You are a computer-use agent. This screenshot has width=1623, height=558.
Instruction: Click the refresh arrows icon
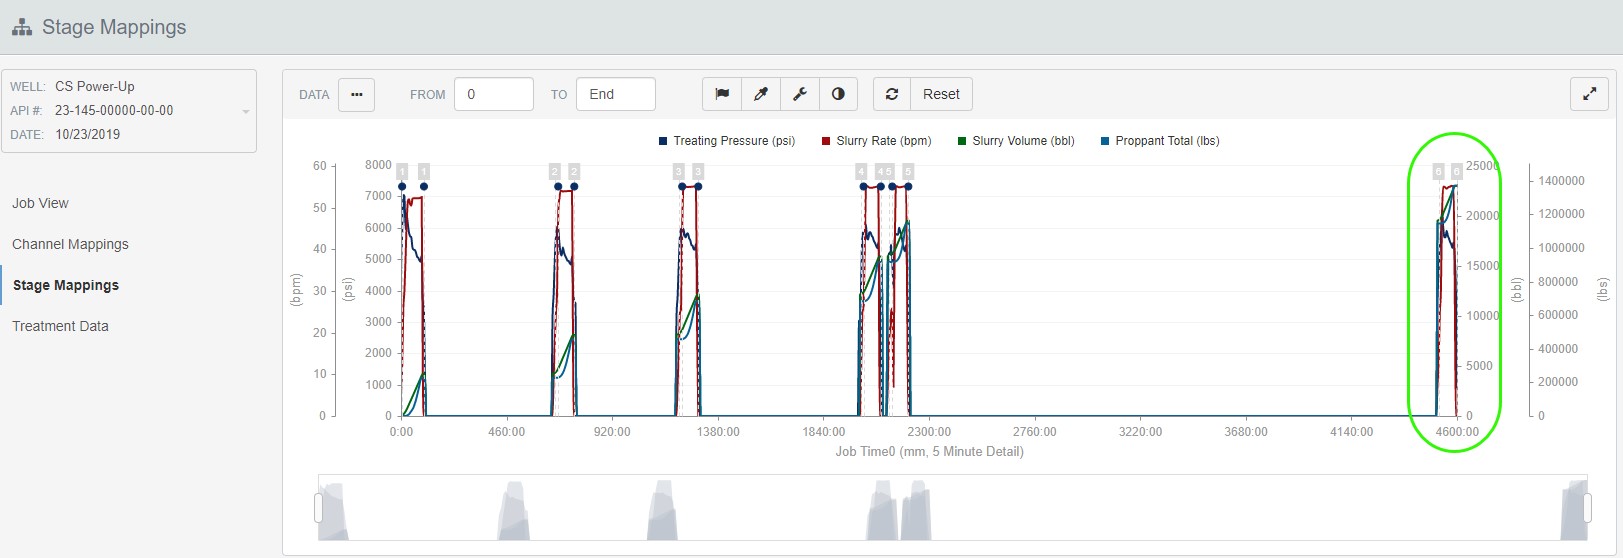click(892, 94)
